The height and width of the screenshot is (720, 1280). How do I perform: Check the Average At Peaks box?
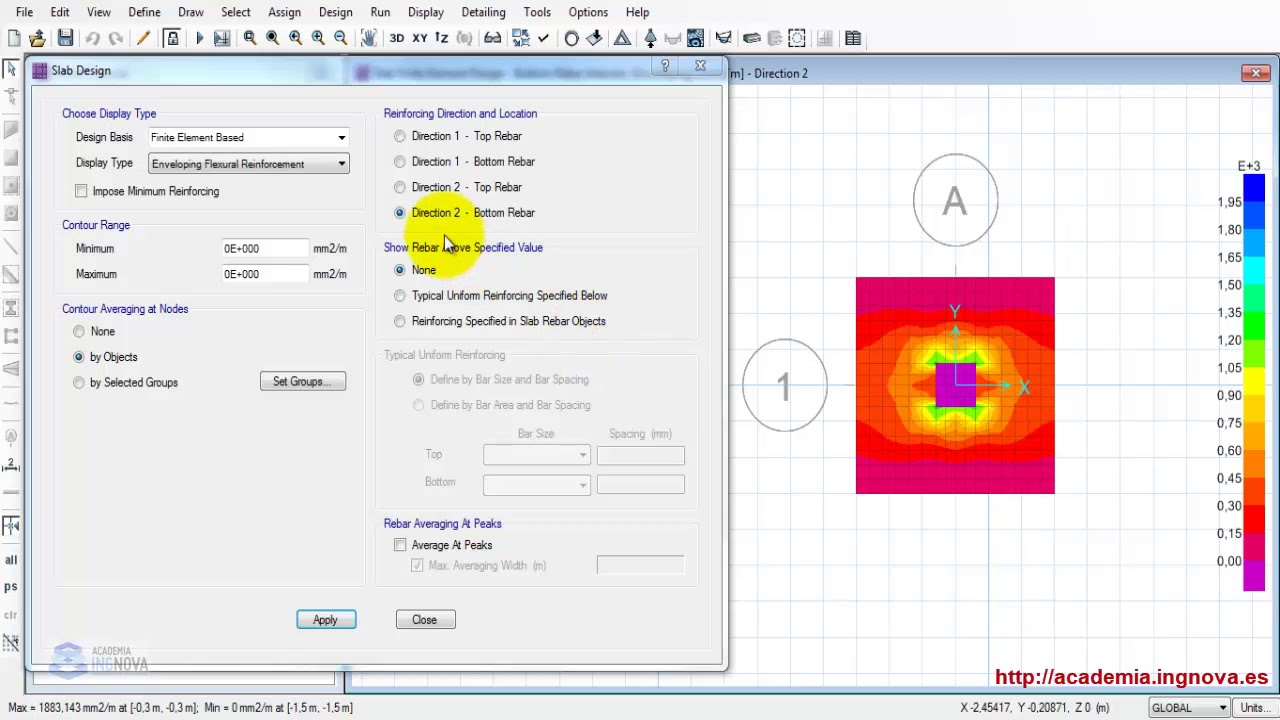[400, 545]
